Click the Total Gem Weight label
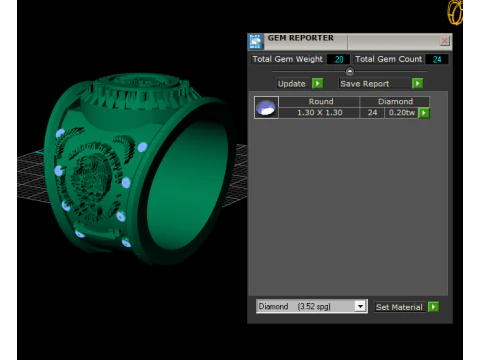This screenshot has width=480, height=360. click(288, 59)
